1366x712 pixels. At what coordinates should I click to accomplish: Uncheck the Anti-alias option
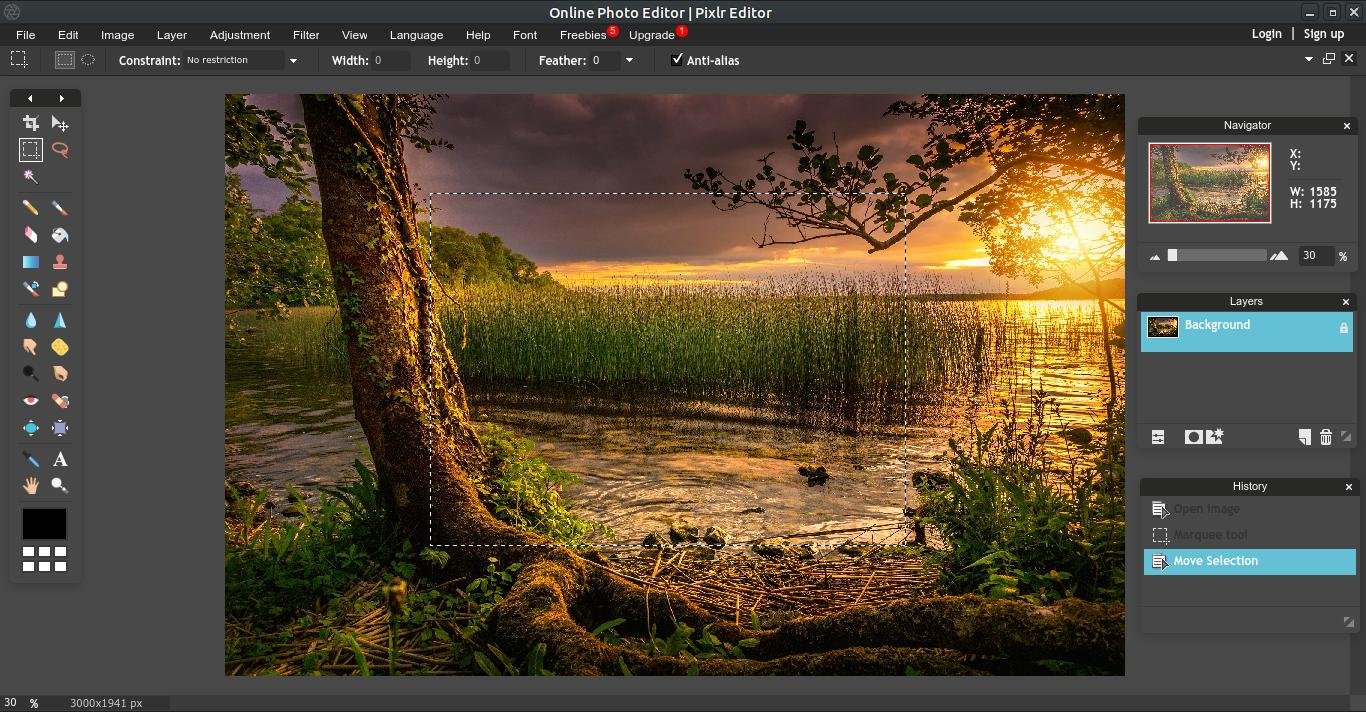click(677, 60)
